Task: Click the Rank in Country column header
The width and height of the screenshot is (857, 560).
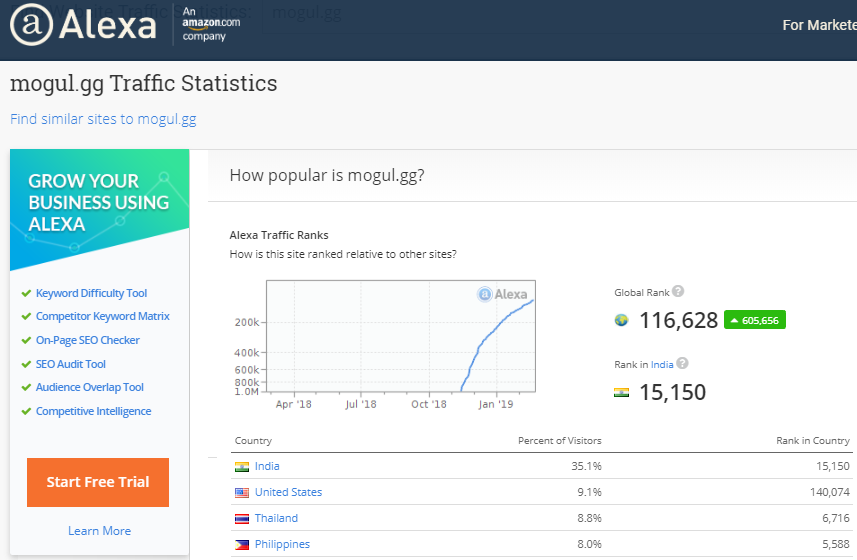Action: point(813,441)
